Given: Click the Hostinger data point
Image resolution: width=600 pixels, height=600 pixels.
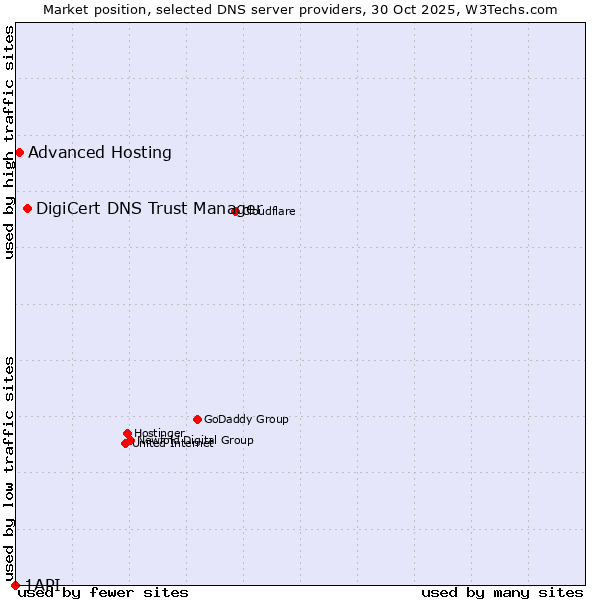Looking at the screenshot, I should 127,433.
